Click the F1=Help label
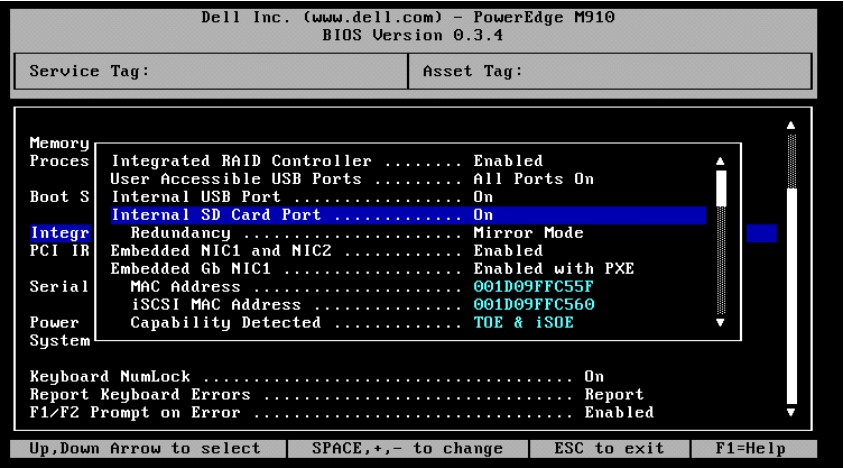Image resolution: width=844 pixels, height=468 pixels. (x=750, y=448)
